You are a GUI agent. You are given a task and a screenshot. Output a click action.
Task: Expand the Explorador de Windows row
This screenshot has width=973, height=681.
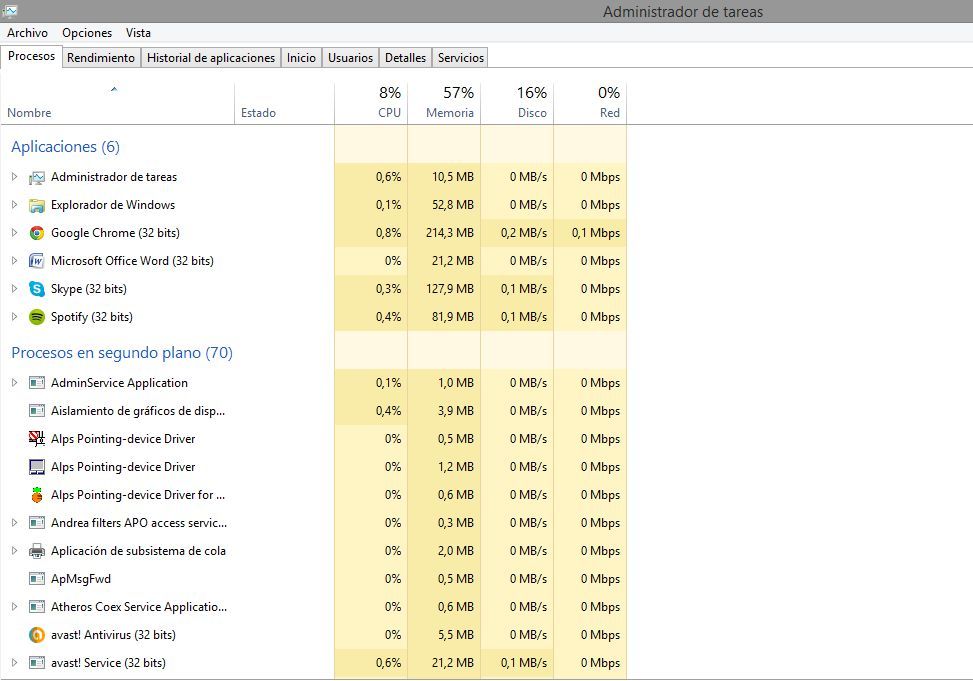(x=14, y=205)
